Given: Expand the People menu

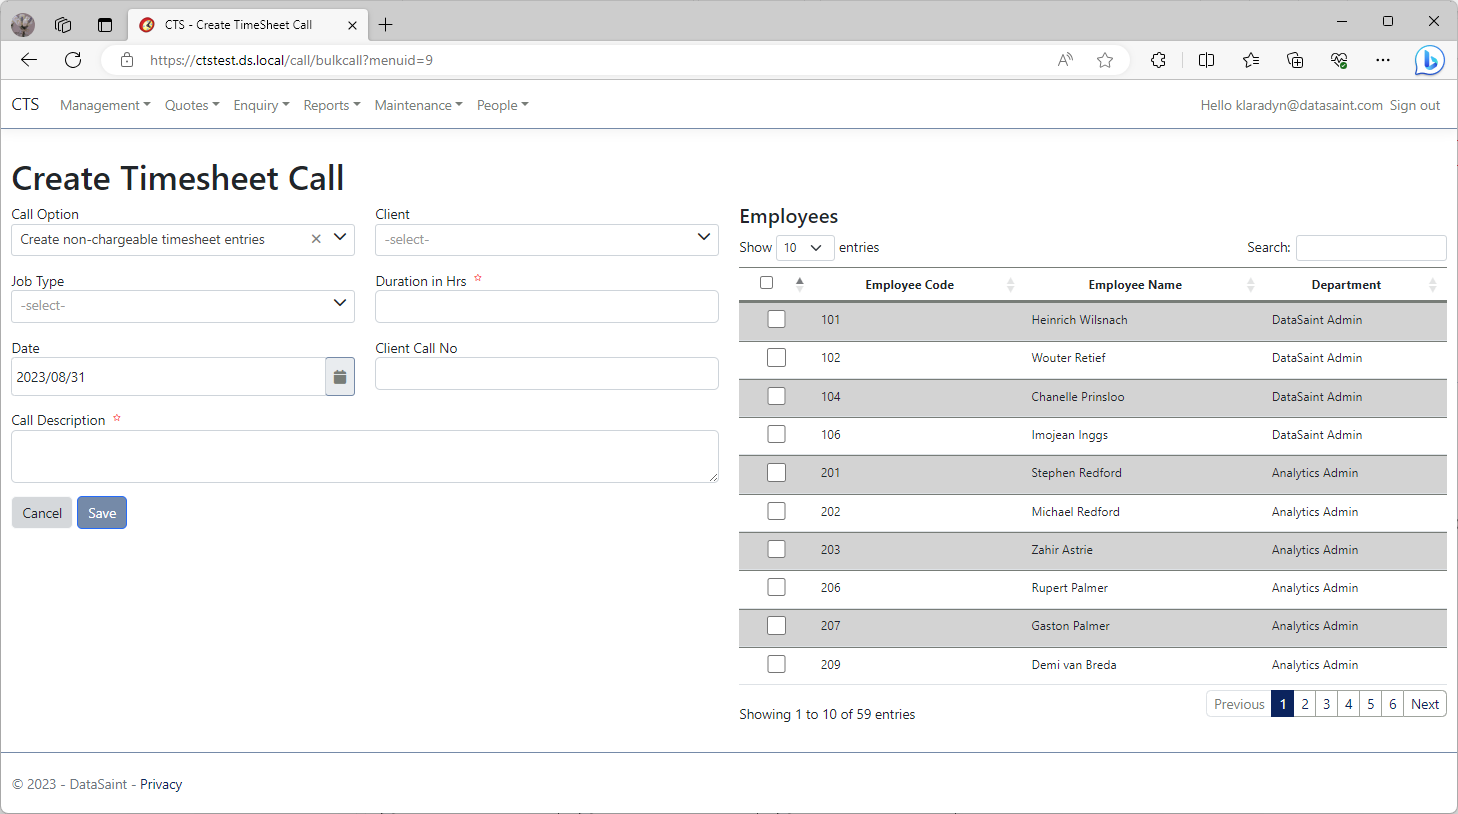Looking at the screenshot, I should 502,105.
